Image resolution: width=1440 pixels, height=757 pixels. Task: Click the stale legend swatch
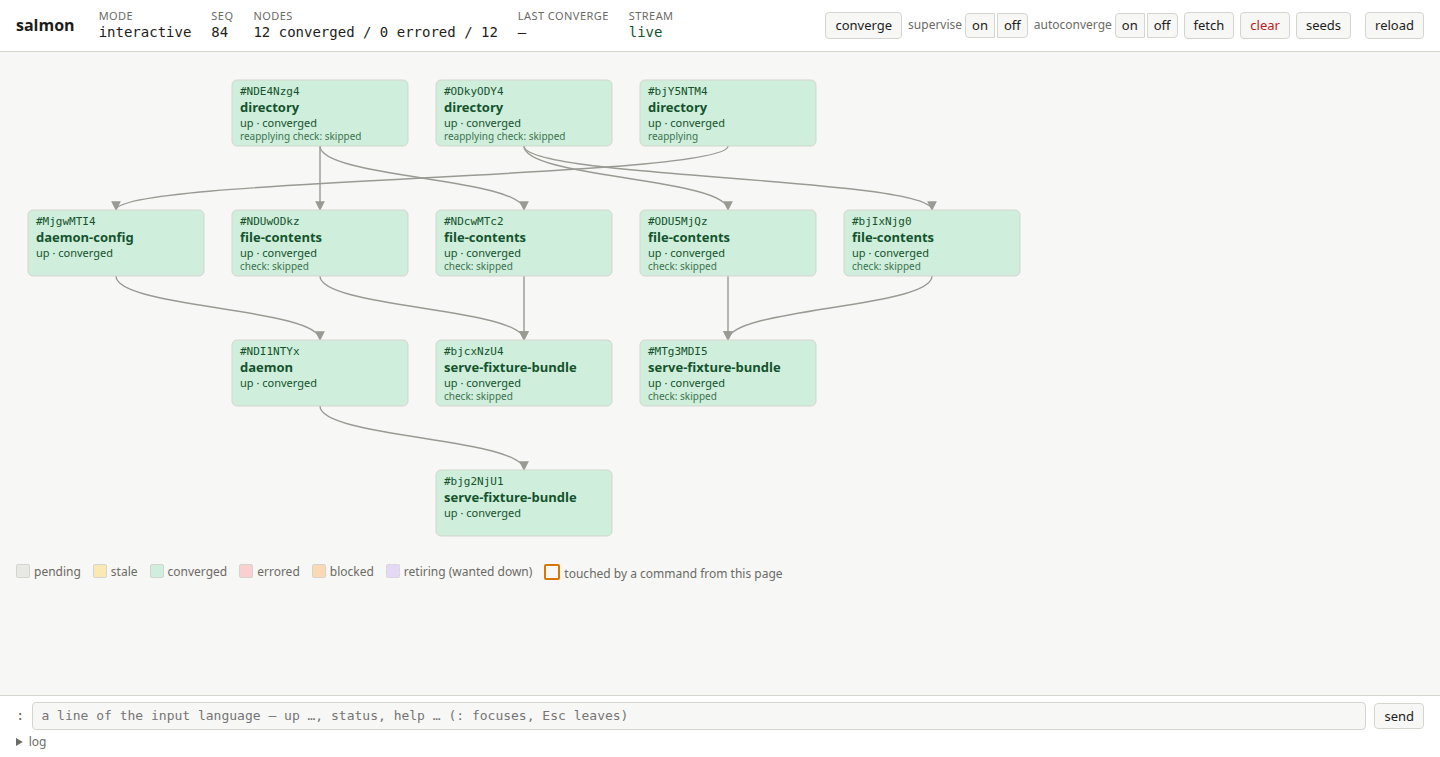point(100,572)
